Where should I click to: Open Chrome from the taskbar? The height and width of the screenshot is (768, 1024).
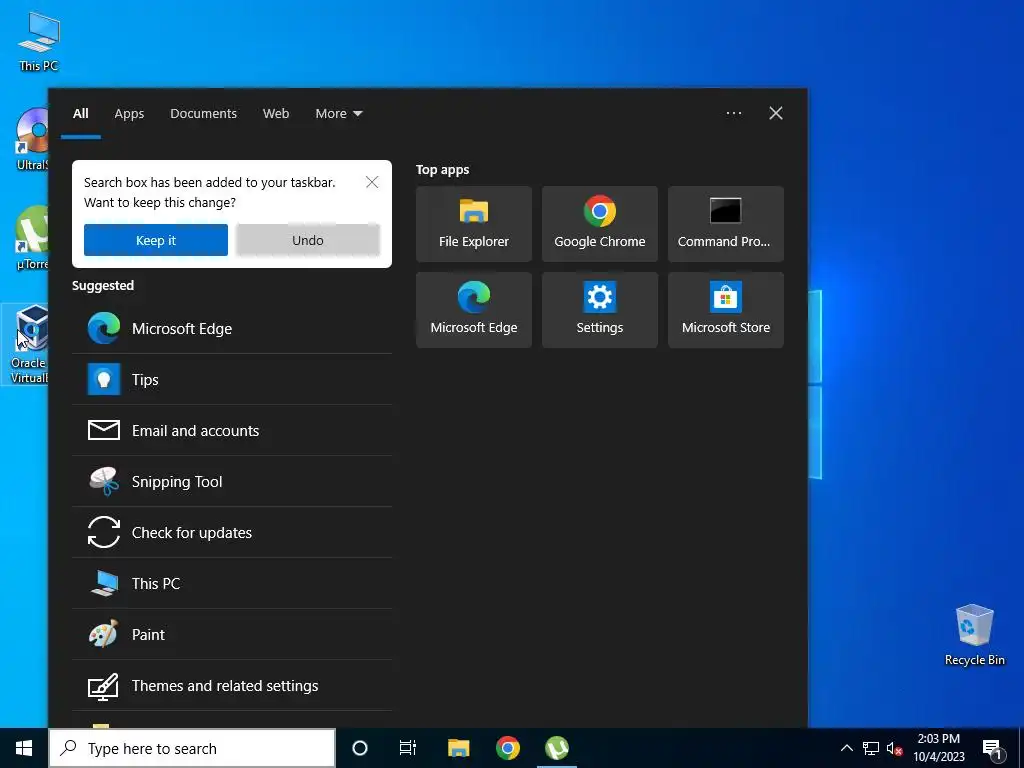point(507,748)
